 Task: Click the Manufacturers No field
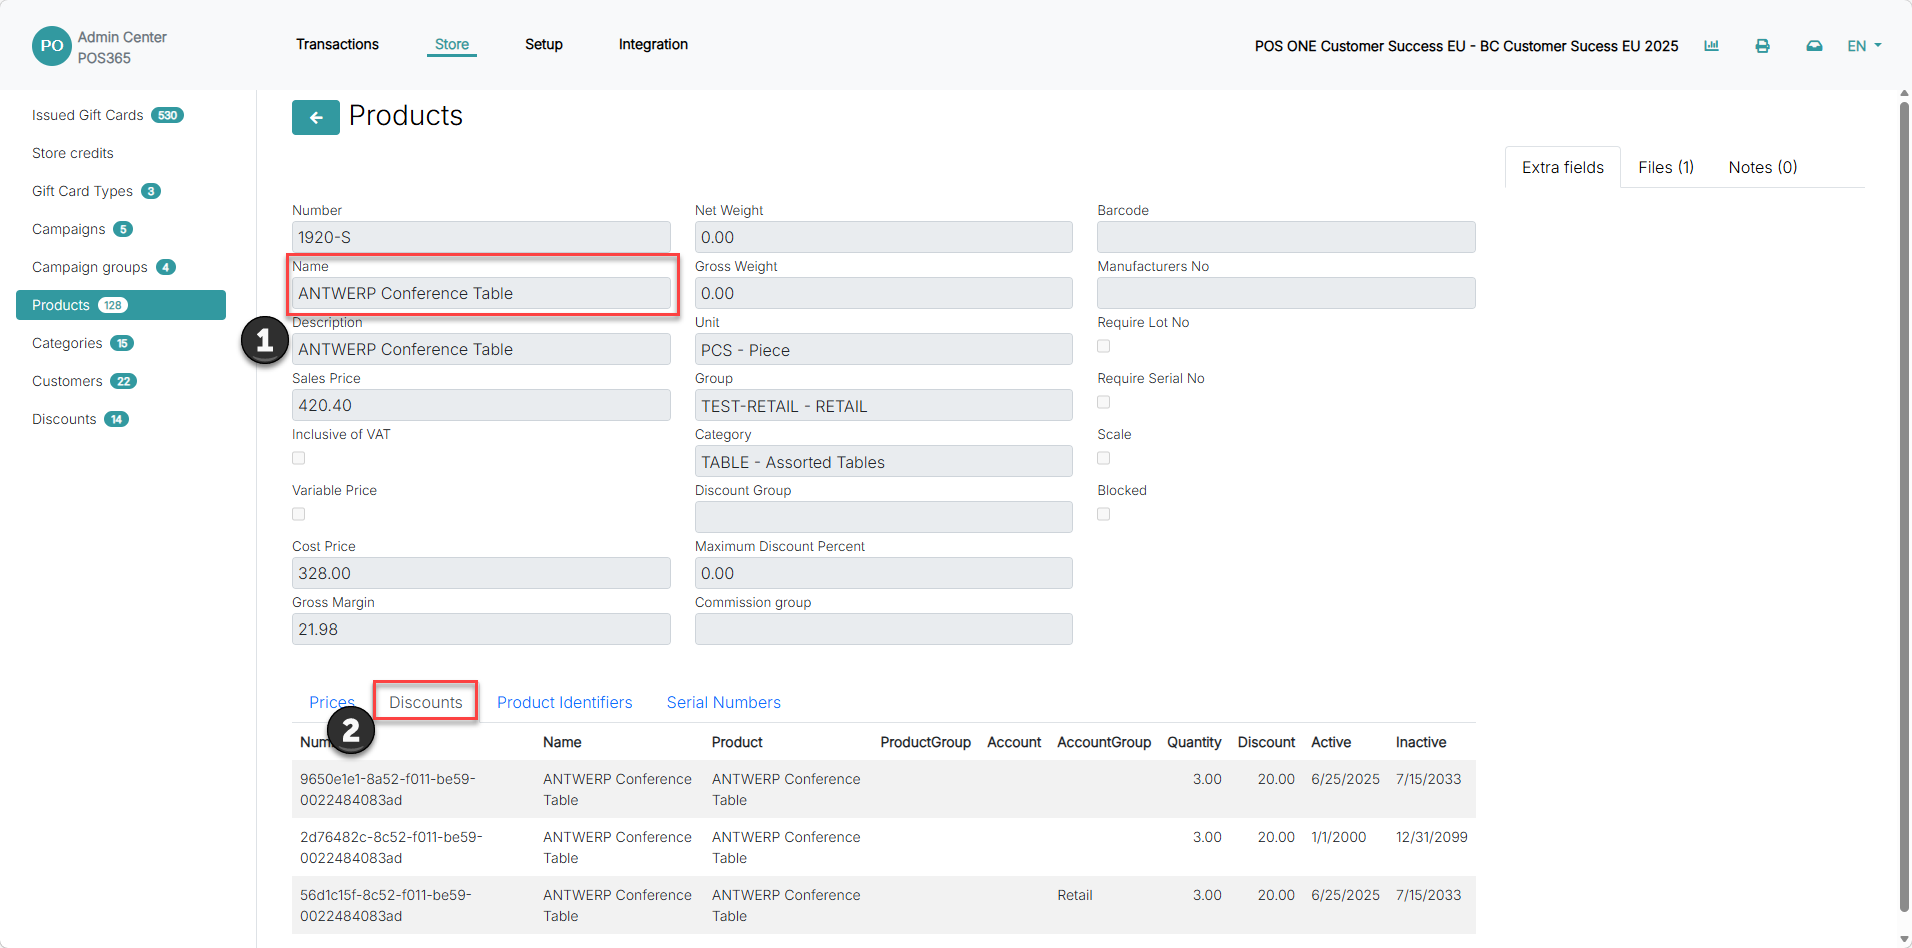pyautogui.click(x=1286, y=293)
